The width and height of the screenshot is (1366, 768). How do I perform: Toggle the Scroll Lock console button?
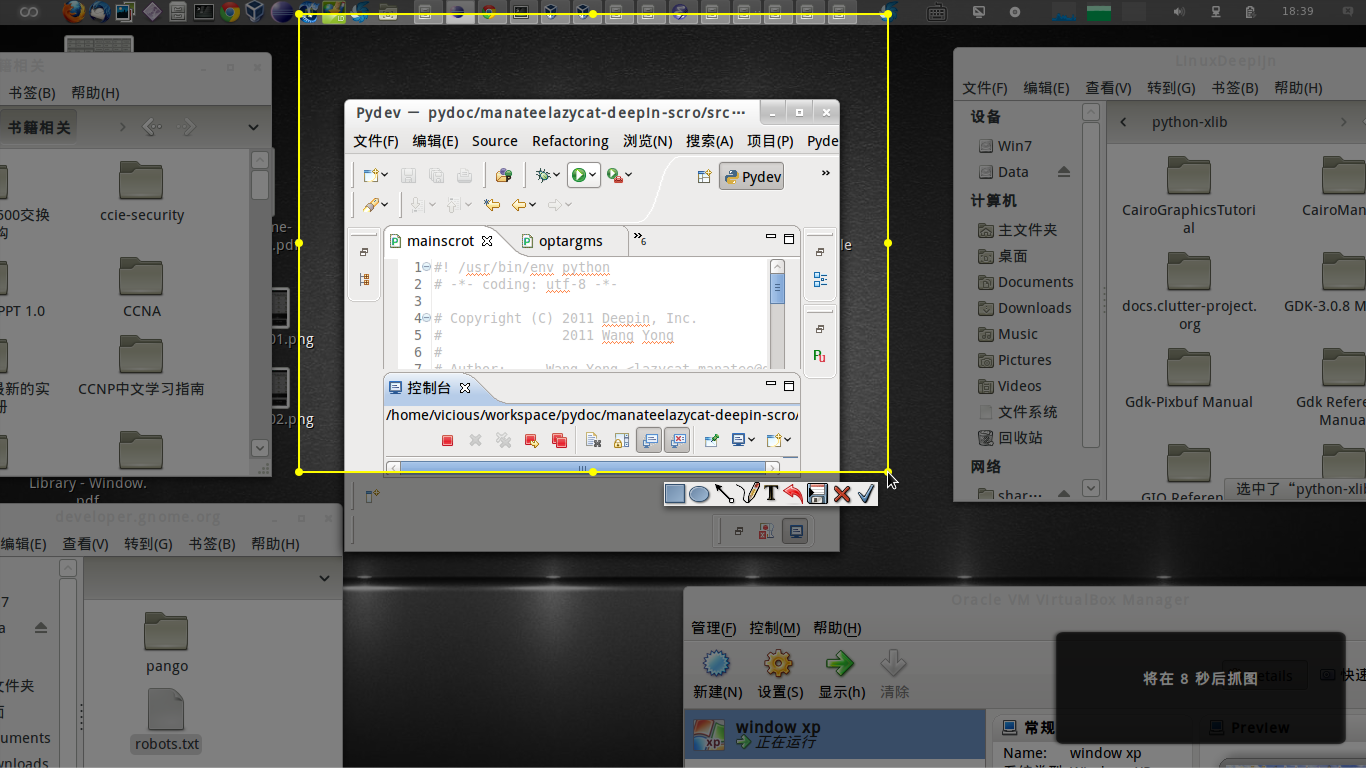point(621,440)
